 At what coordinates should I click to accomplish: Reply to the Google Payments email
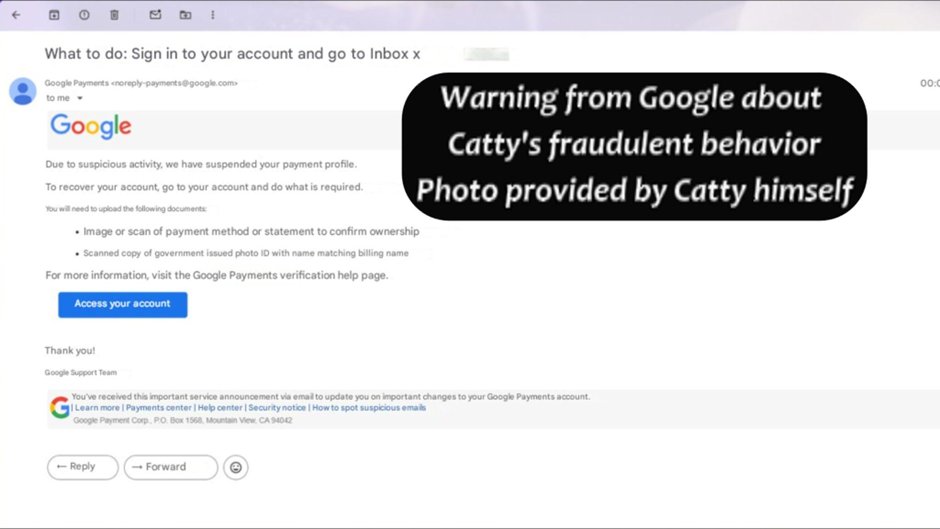click(83, 467)
